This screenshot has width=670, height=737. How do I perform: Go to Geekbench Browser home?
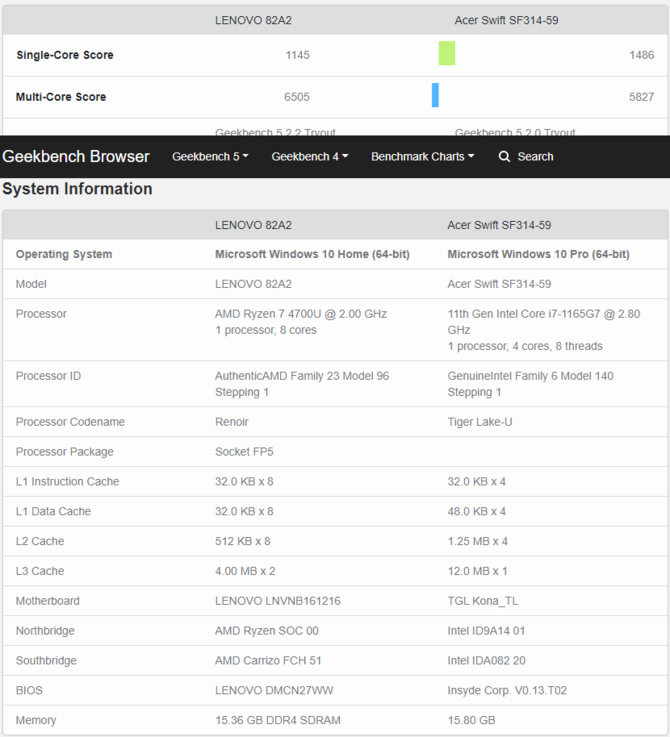click(x=76, y=157)
